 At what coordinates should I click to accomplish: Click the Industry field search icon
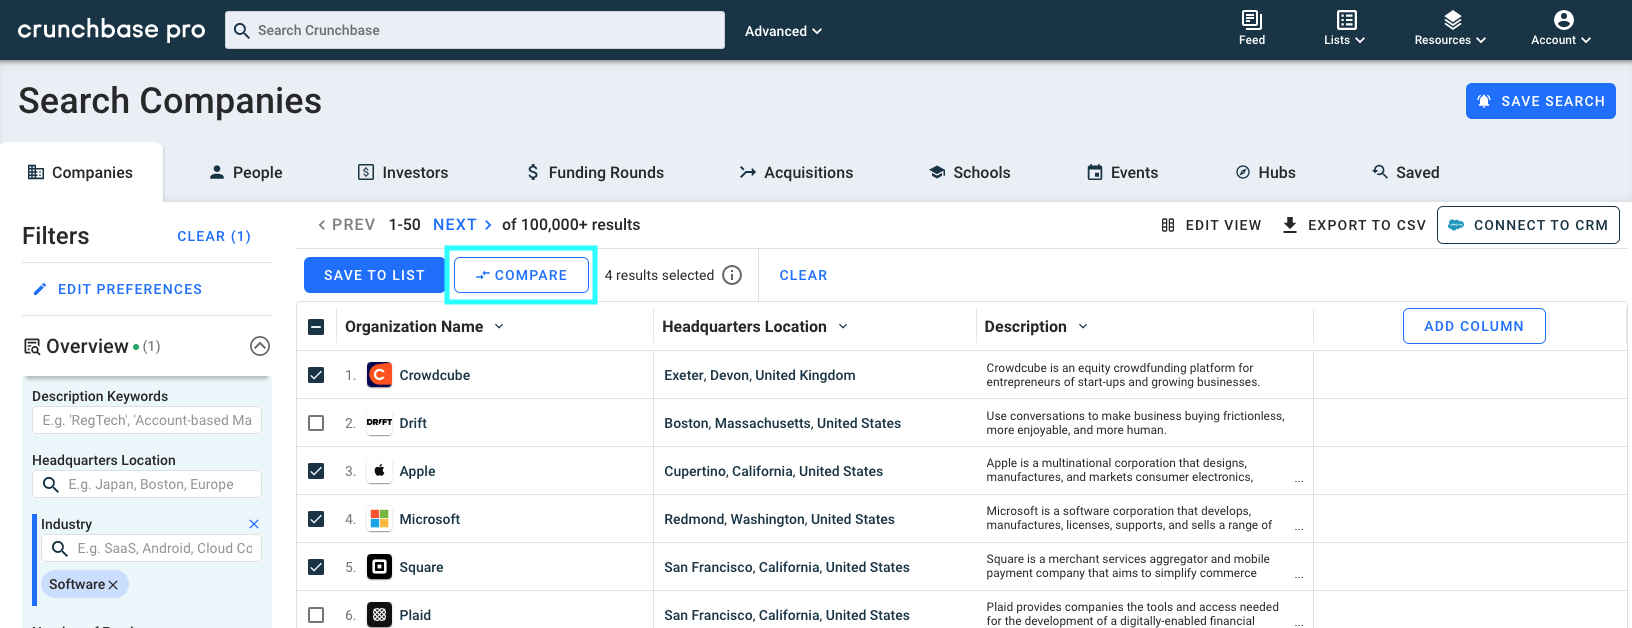click(60, 549)
